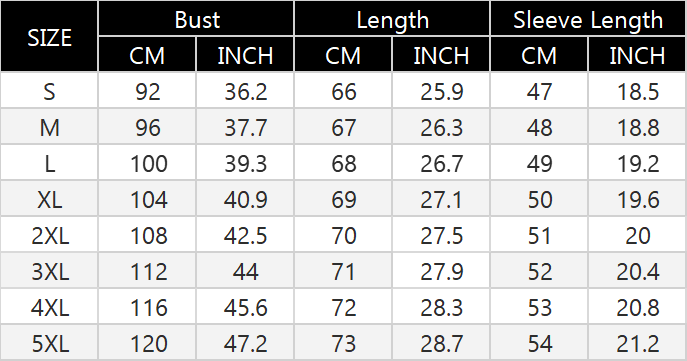Click the 44 bust inch value
This screenshot has height=361, width=687.
point(245,271)
